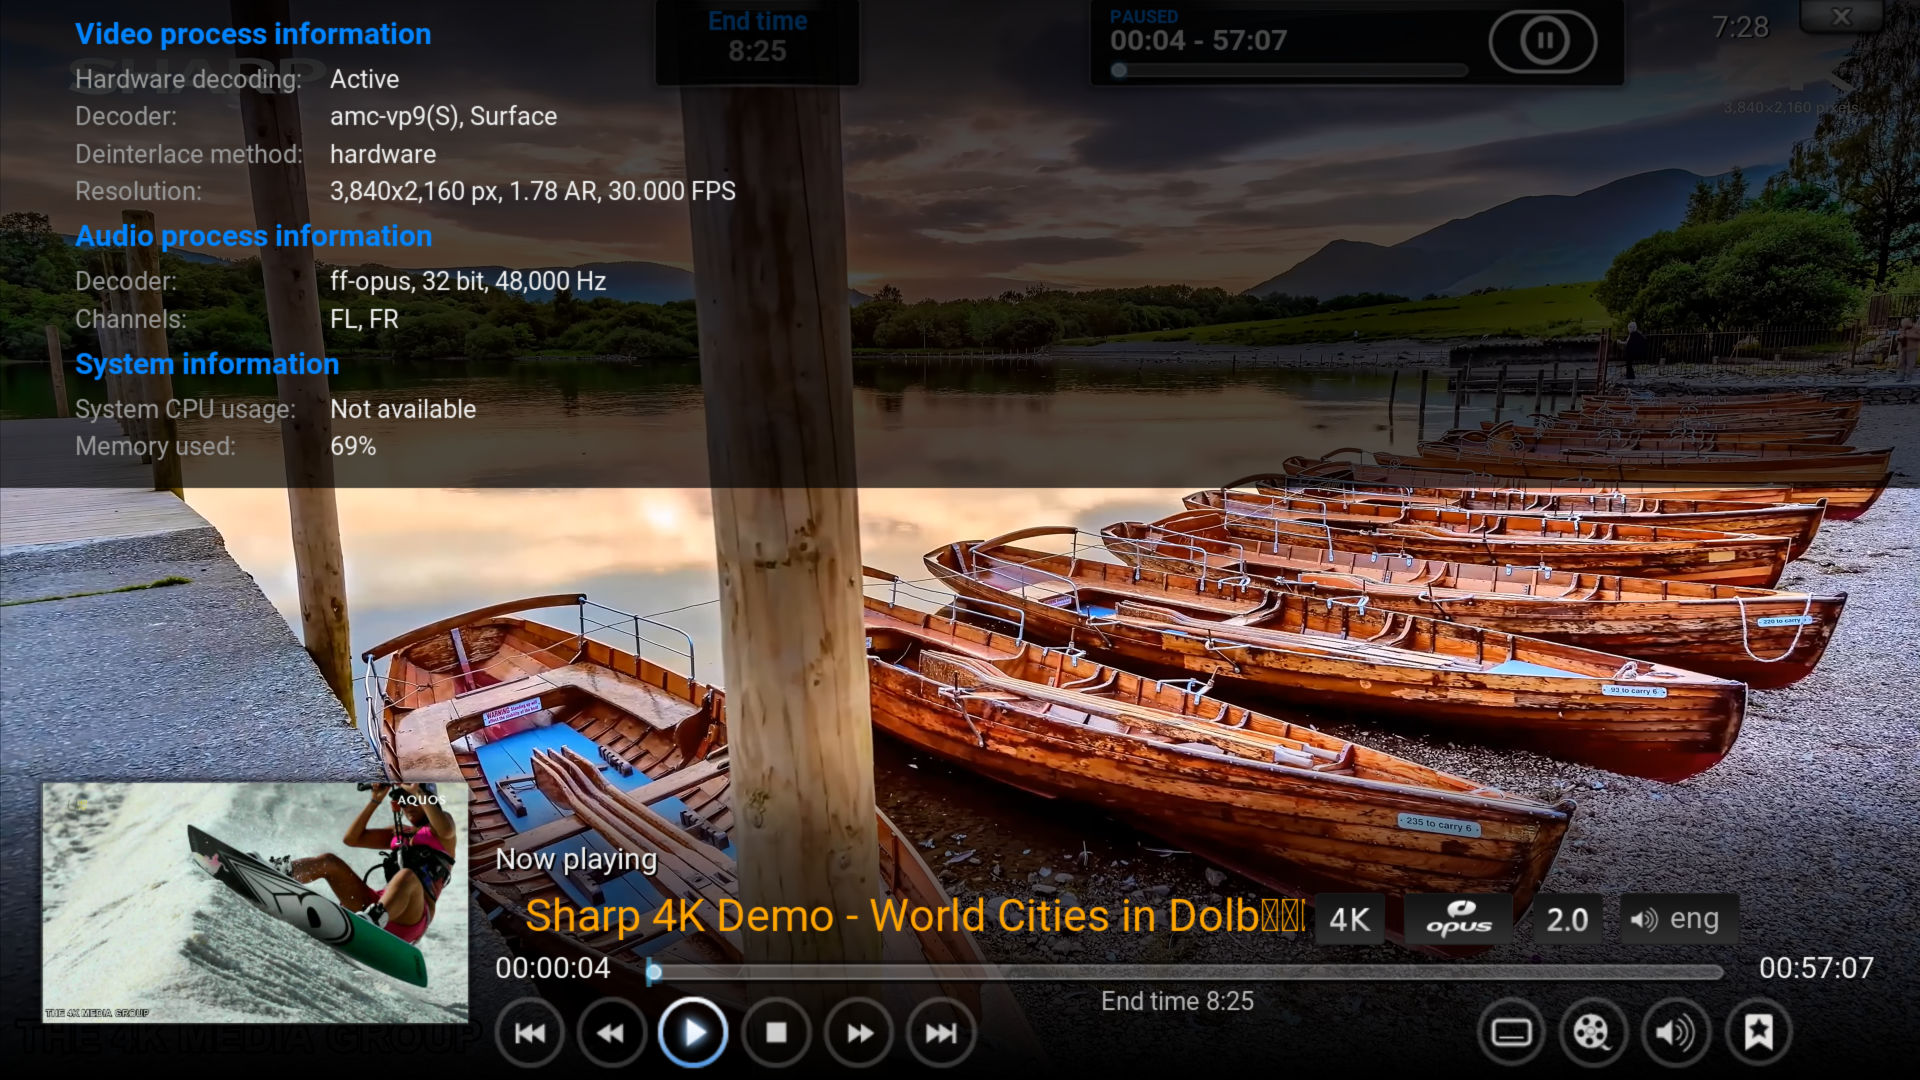1920x1080 pixels.
Task: Click the 2.0 audio channels badge
Action: tap(1567, 920)
